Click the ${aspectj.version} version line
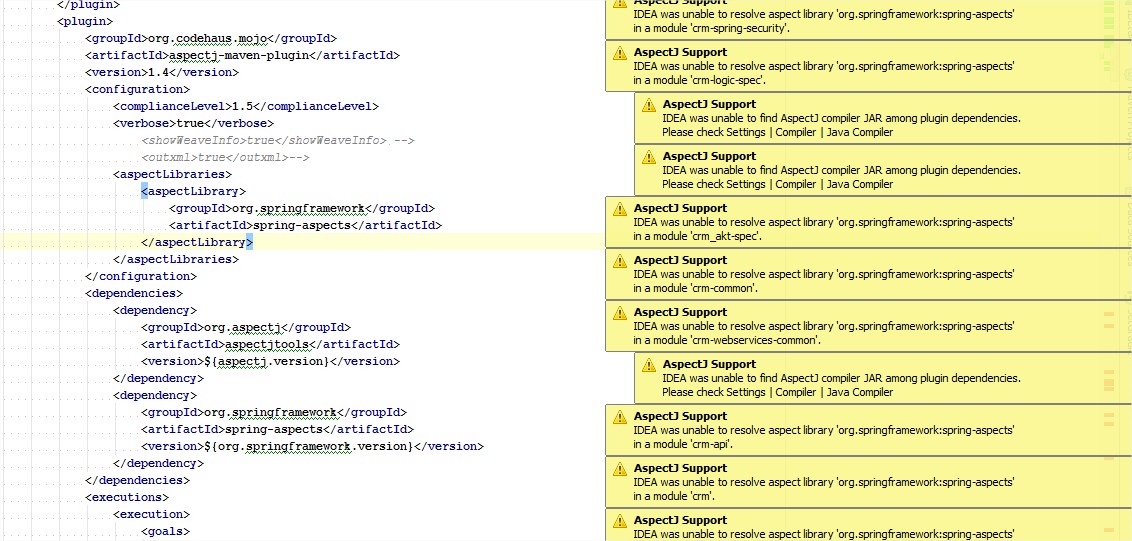The height and width of the screenshot is (541, 1132). [270, 361]
